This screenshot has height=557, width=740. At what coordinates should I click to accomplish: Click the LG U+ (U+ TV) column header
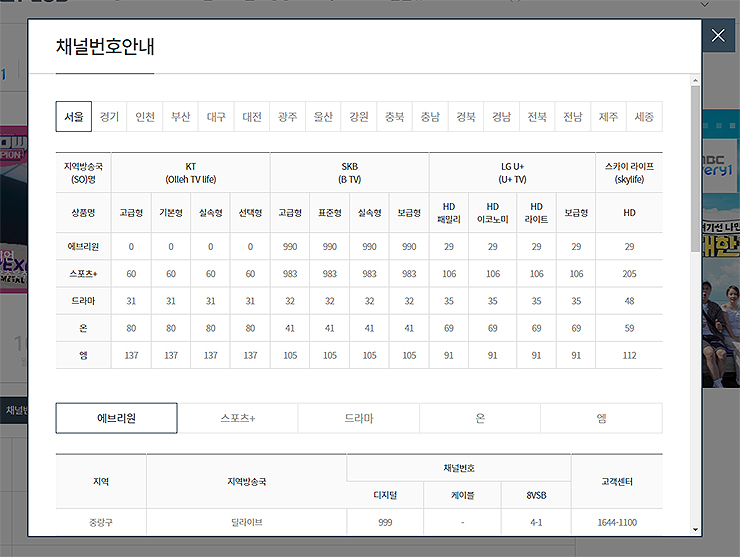pyautogui.click(x=513, y=173)
